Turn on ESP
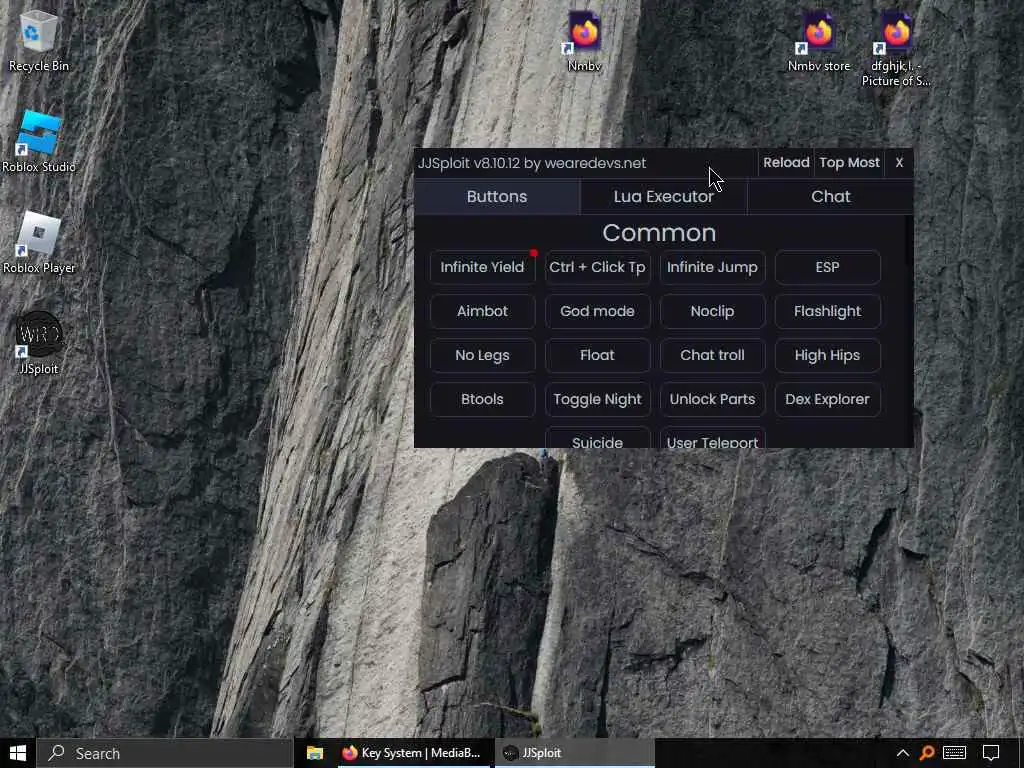 click(x=827, y=267)
